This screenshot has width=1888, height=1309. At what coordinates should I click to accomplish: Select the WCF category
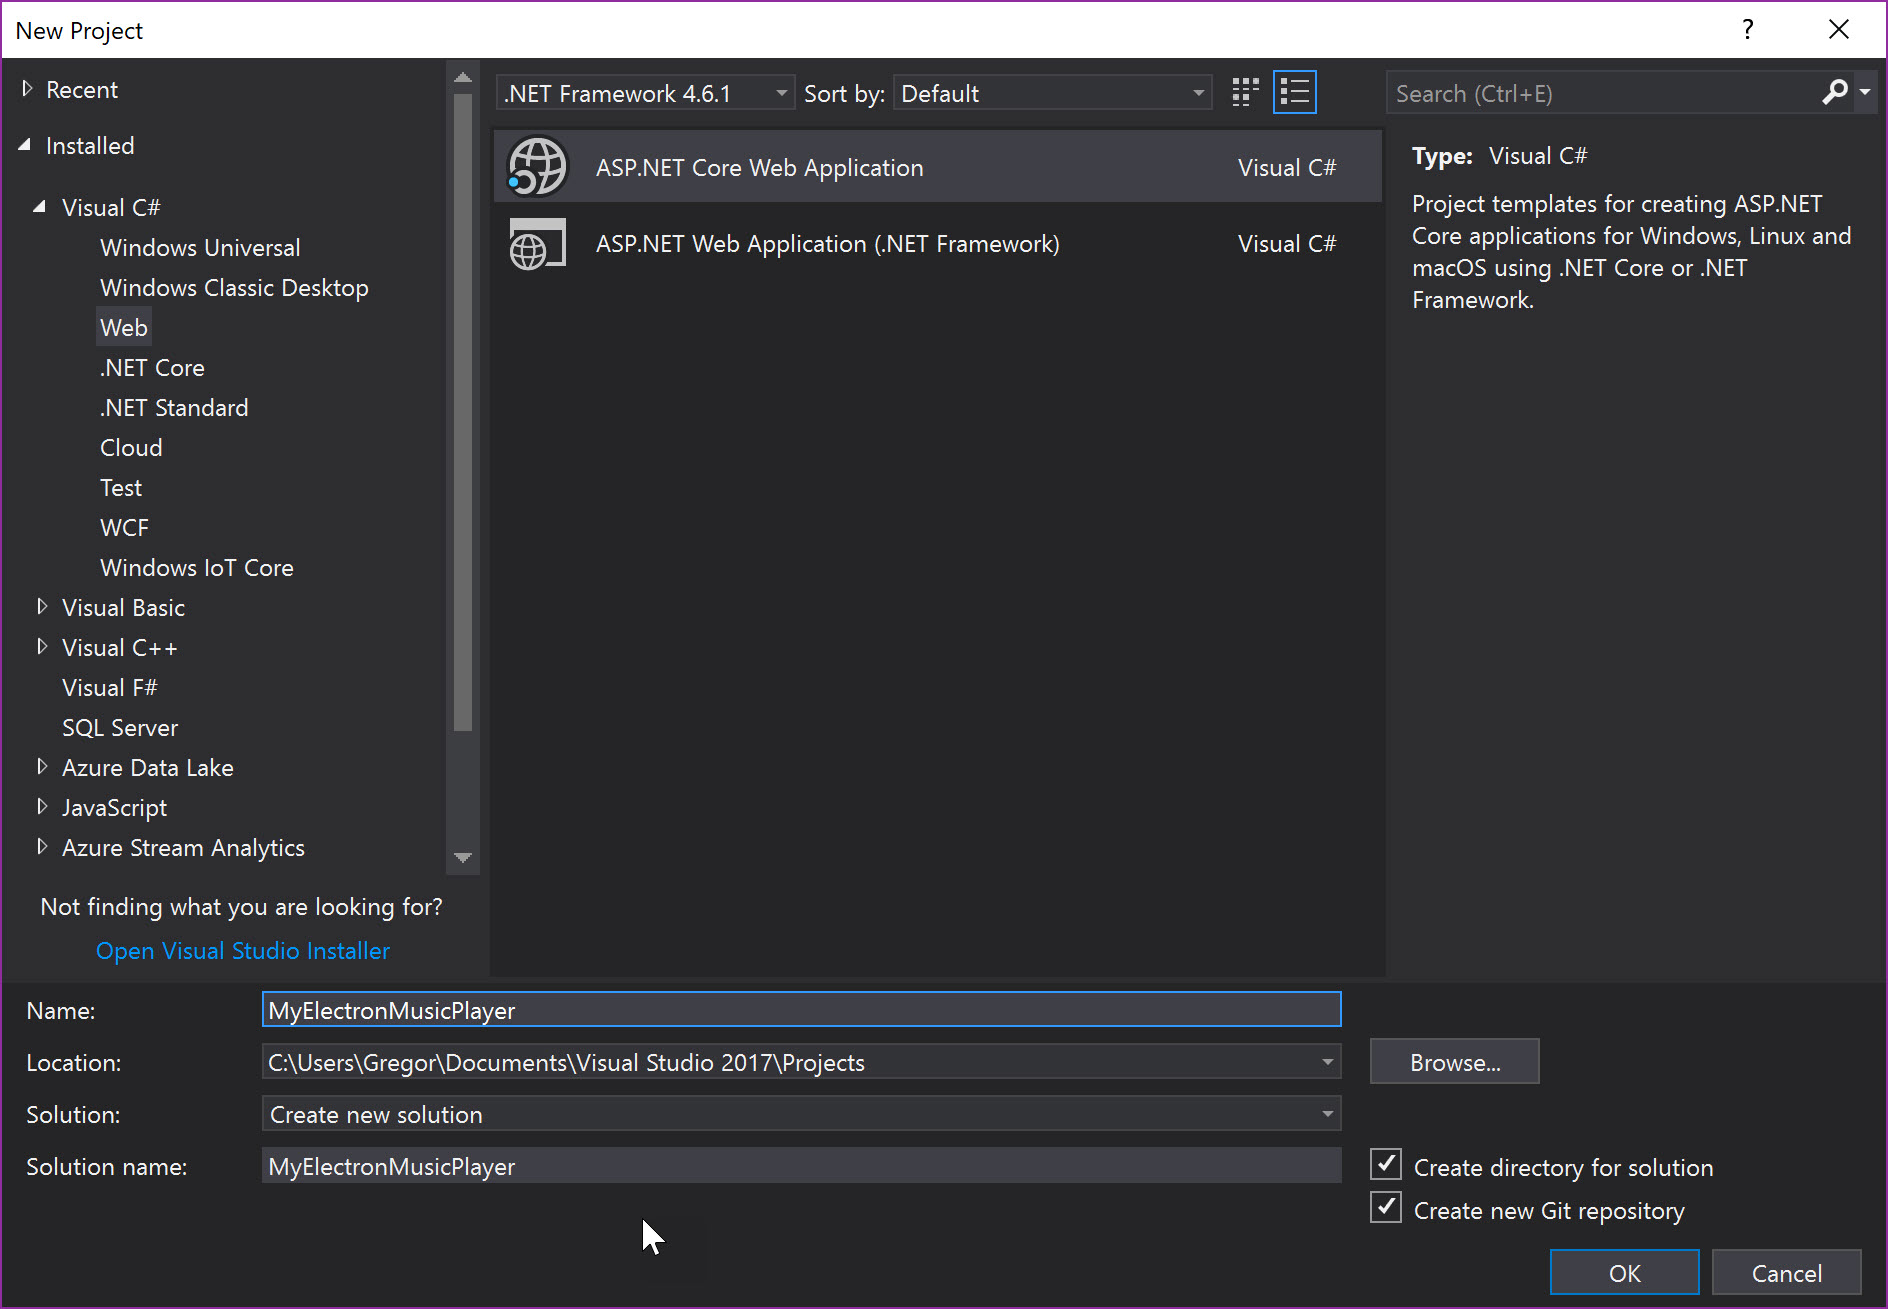pos(124,528)
